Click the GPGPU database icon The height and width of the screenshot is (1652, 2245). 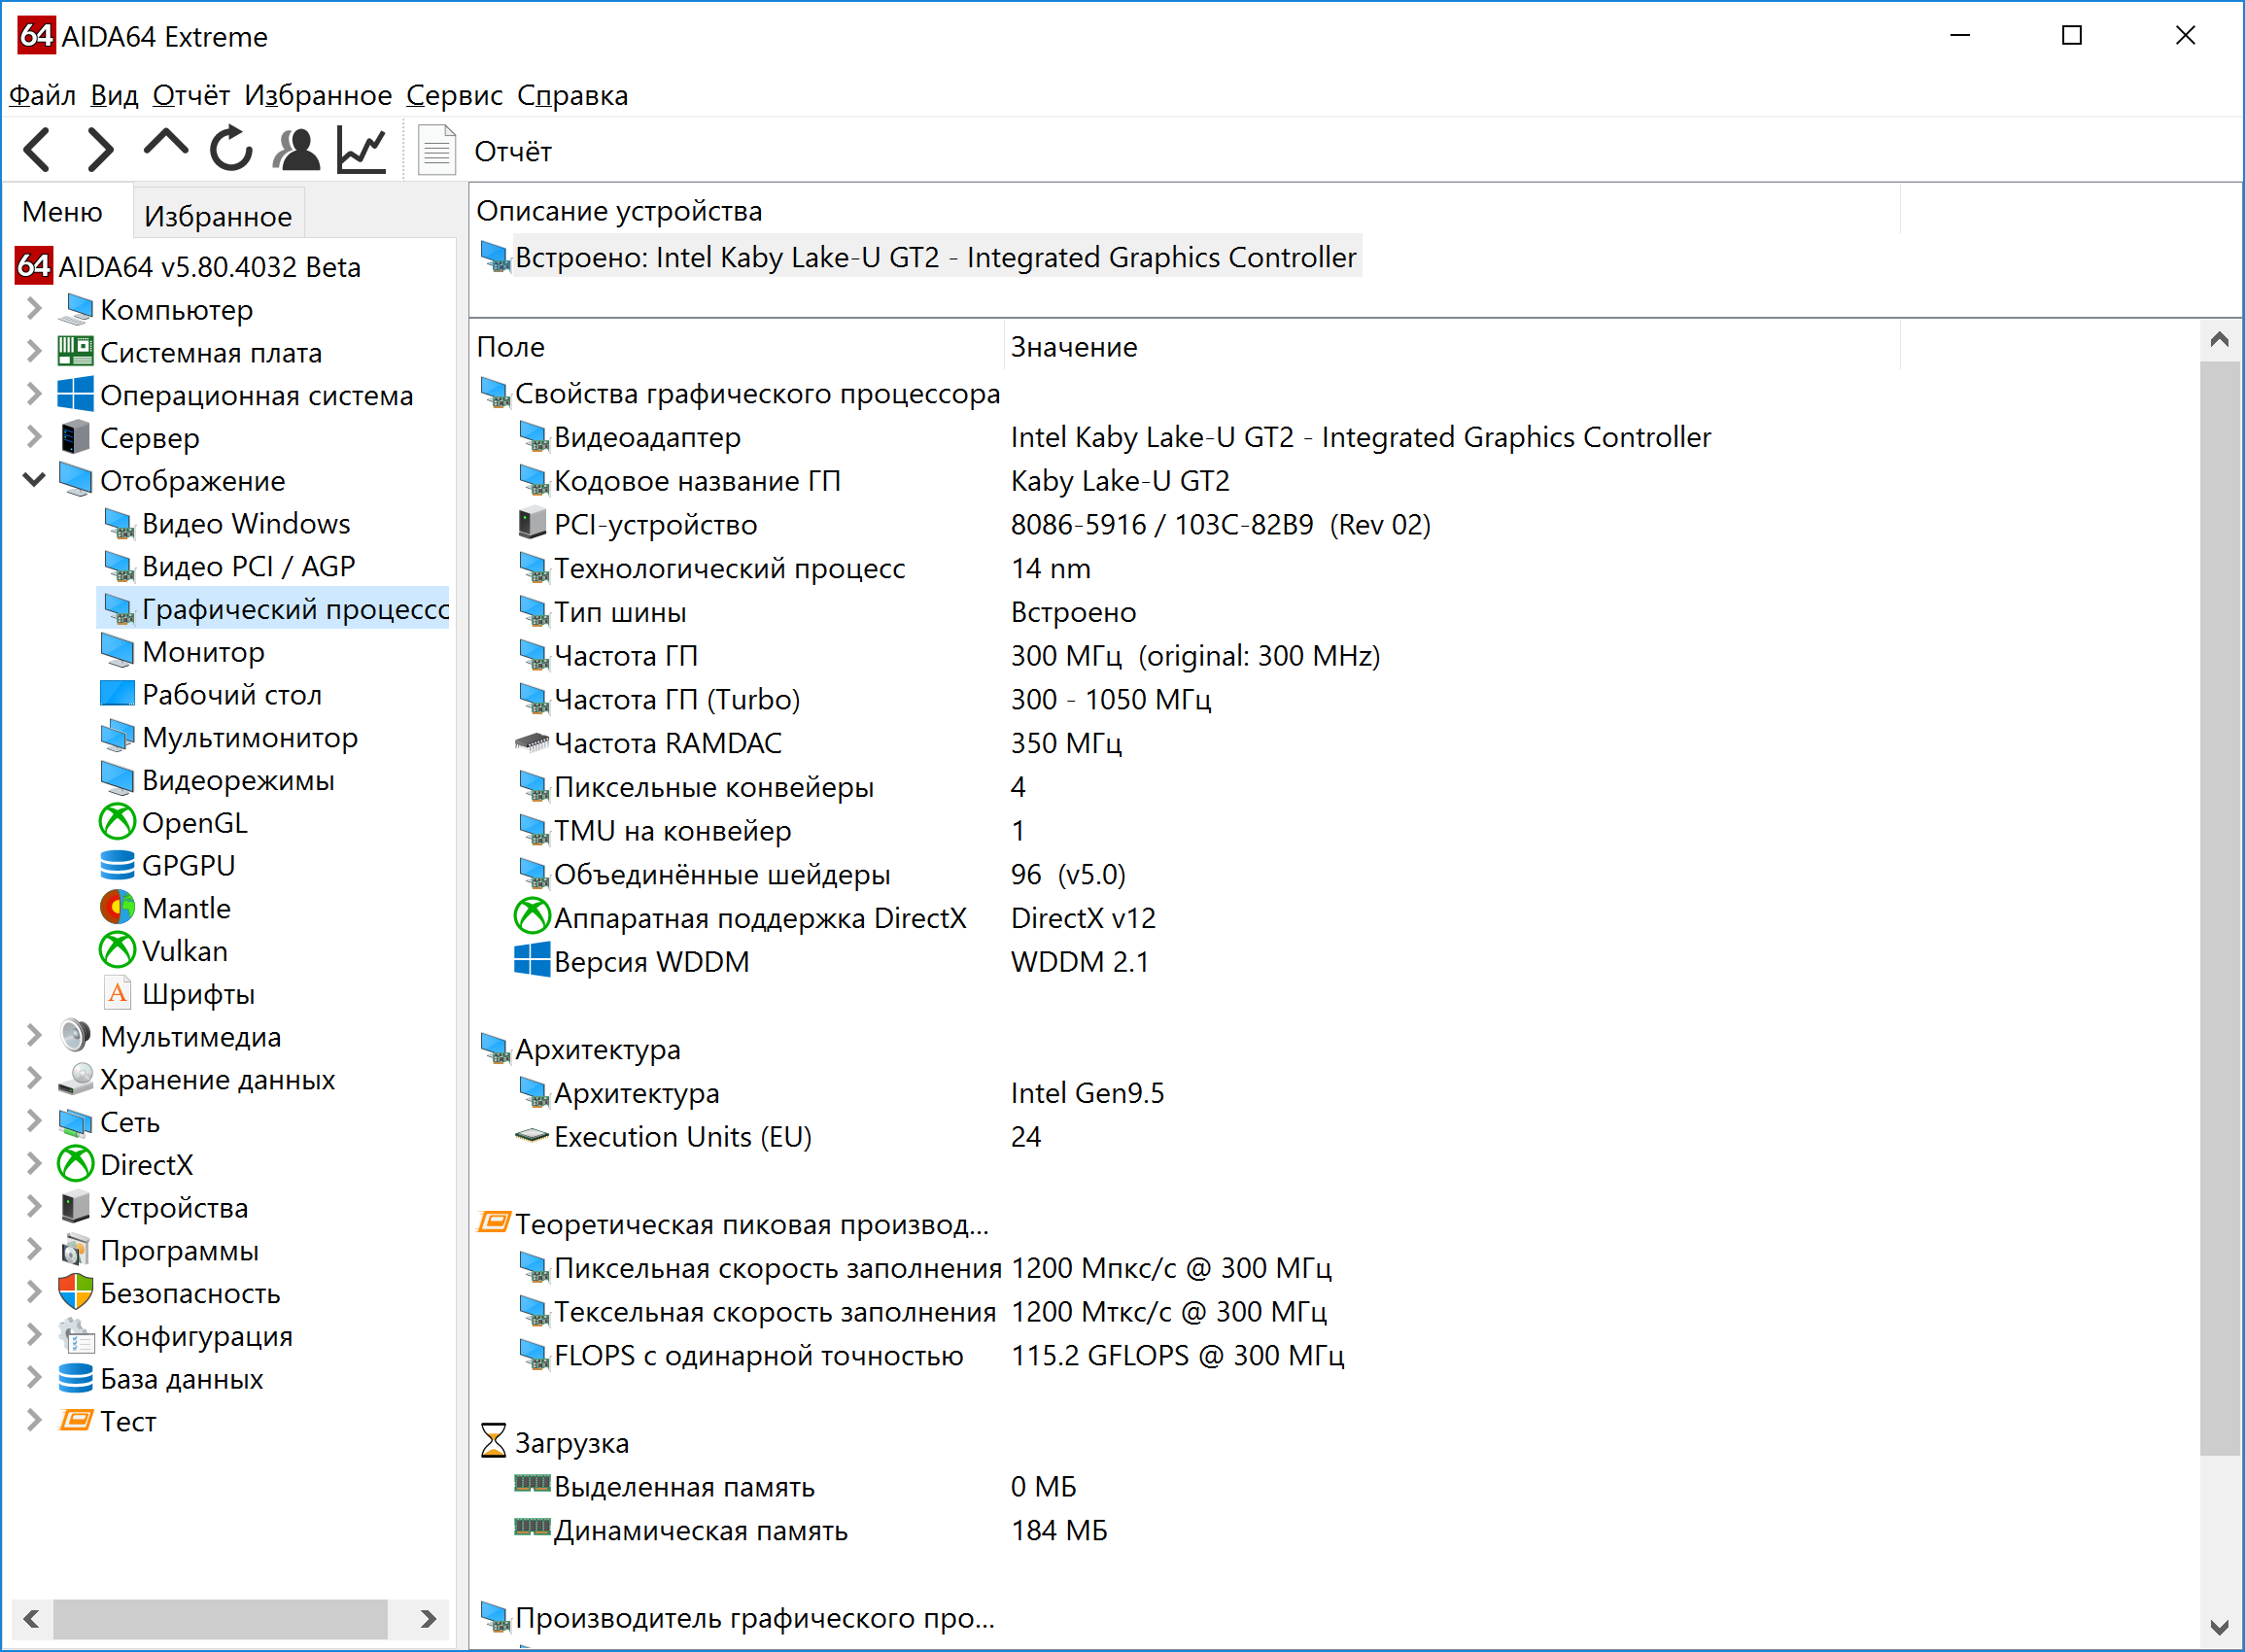pos(117,865)
